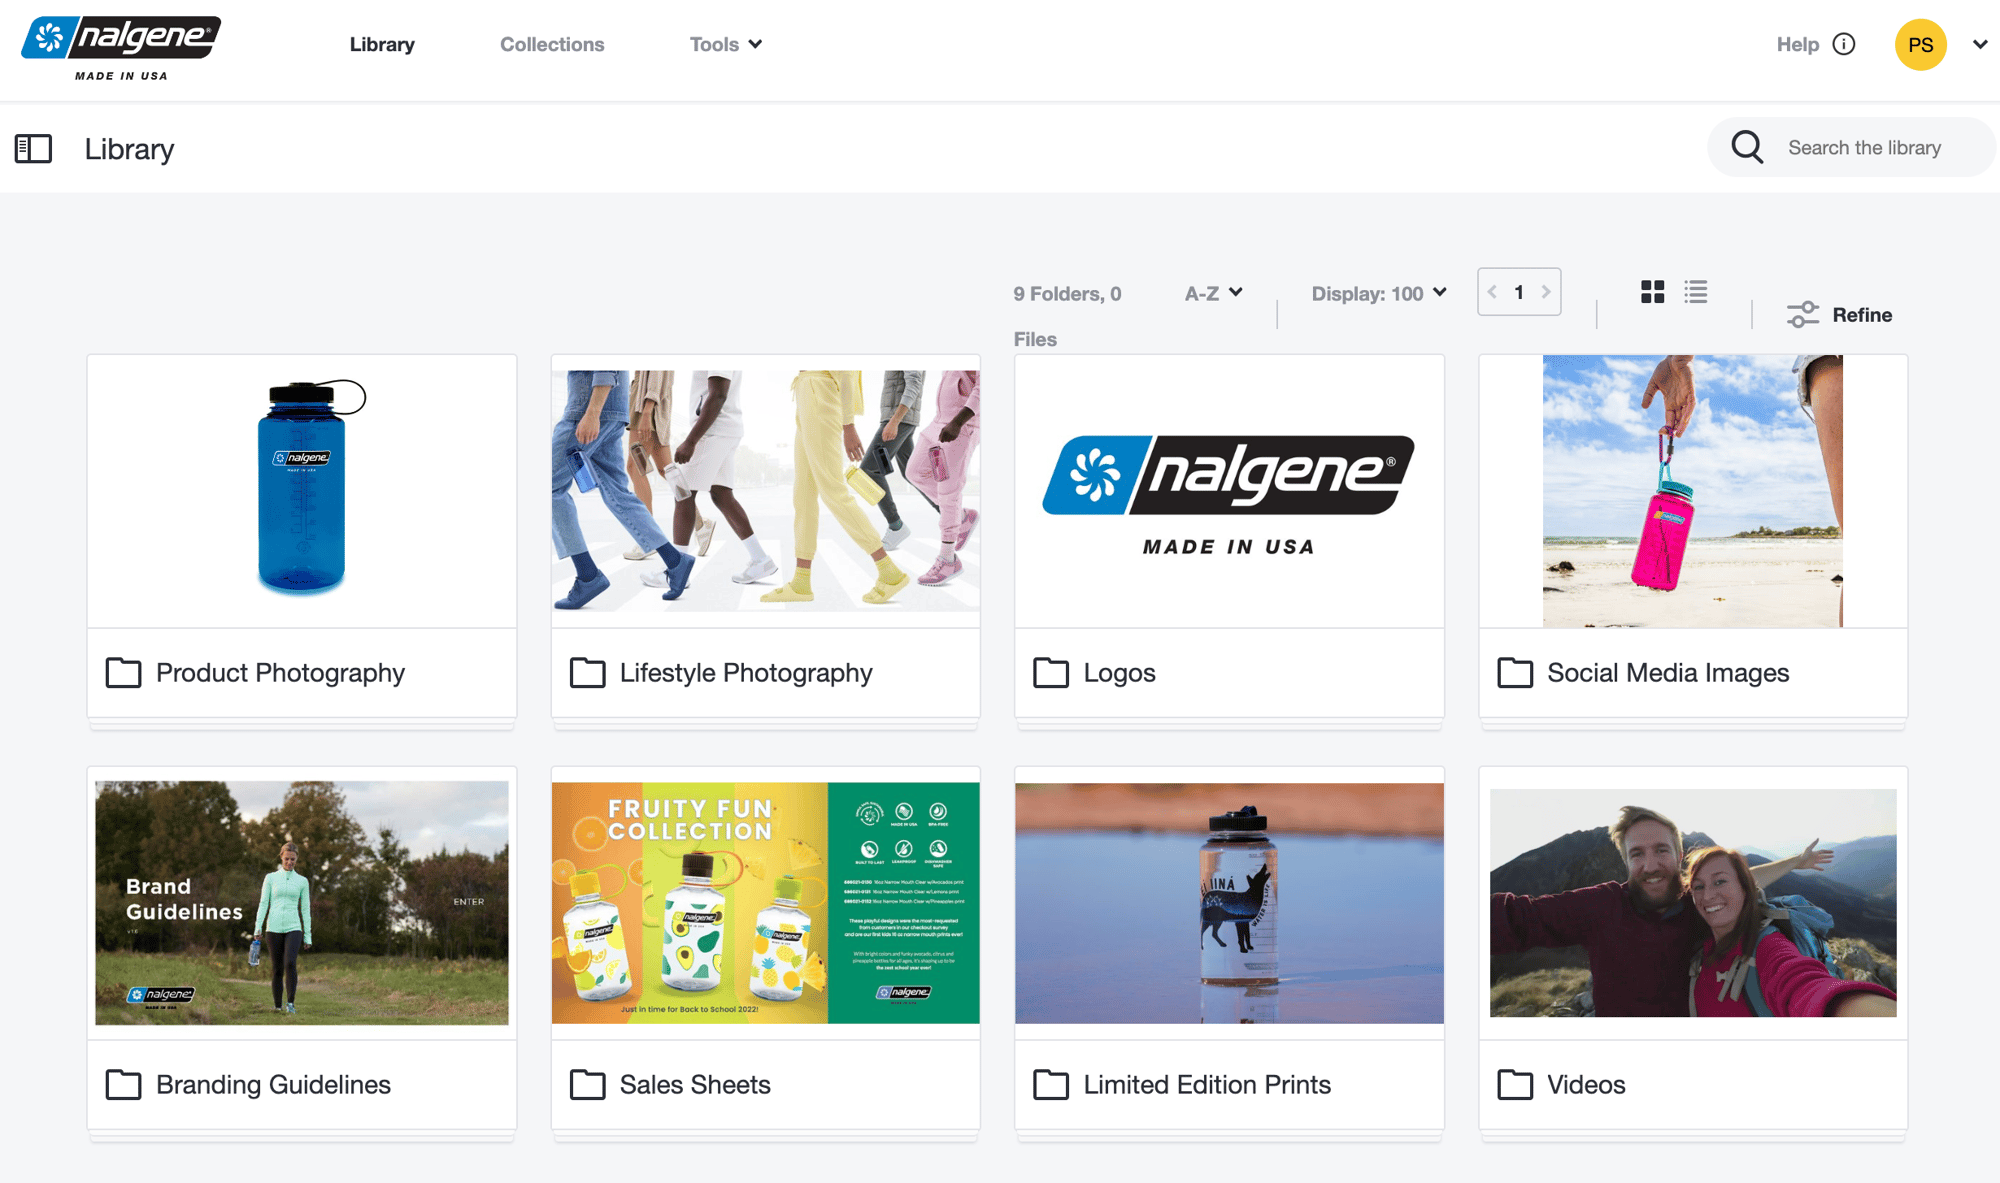Switch to grid view layout
2000x1183 pixels.
click(x=1652, y=292)
